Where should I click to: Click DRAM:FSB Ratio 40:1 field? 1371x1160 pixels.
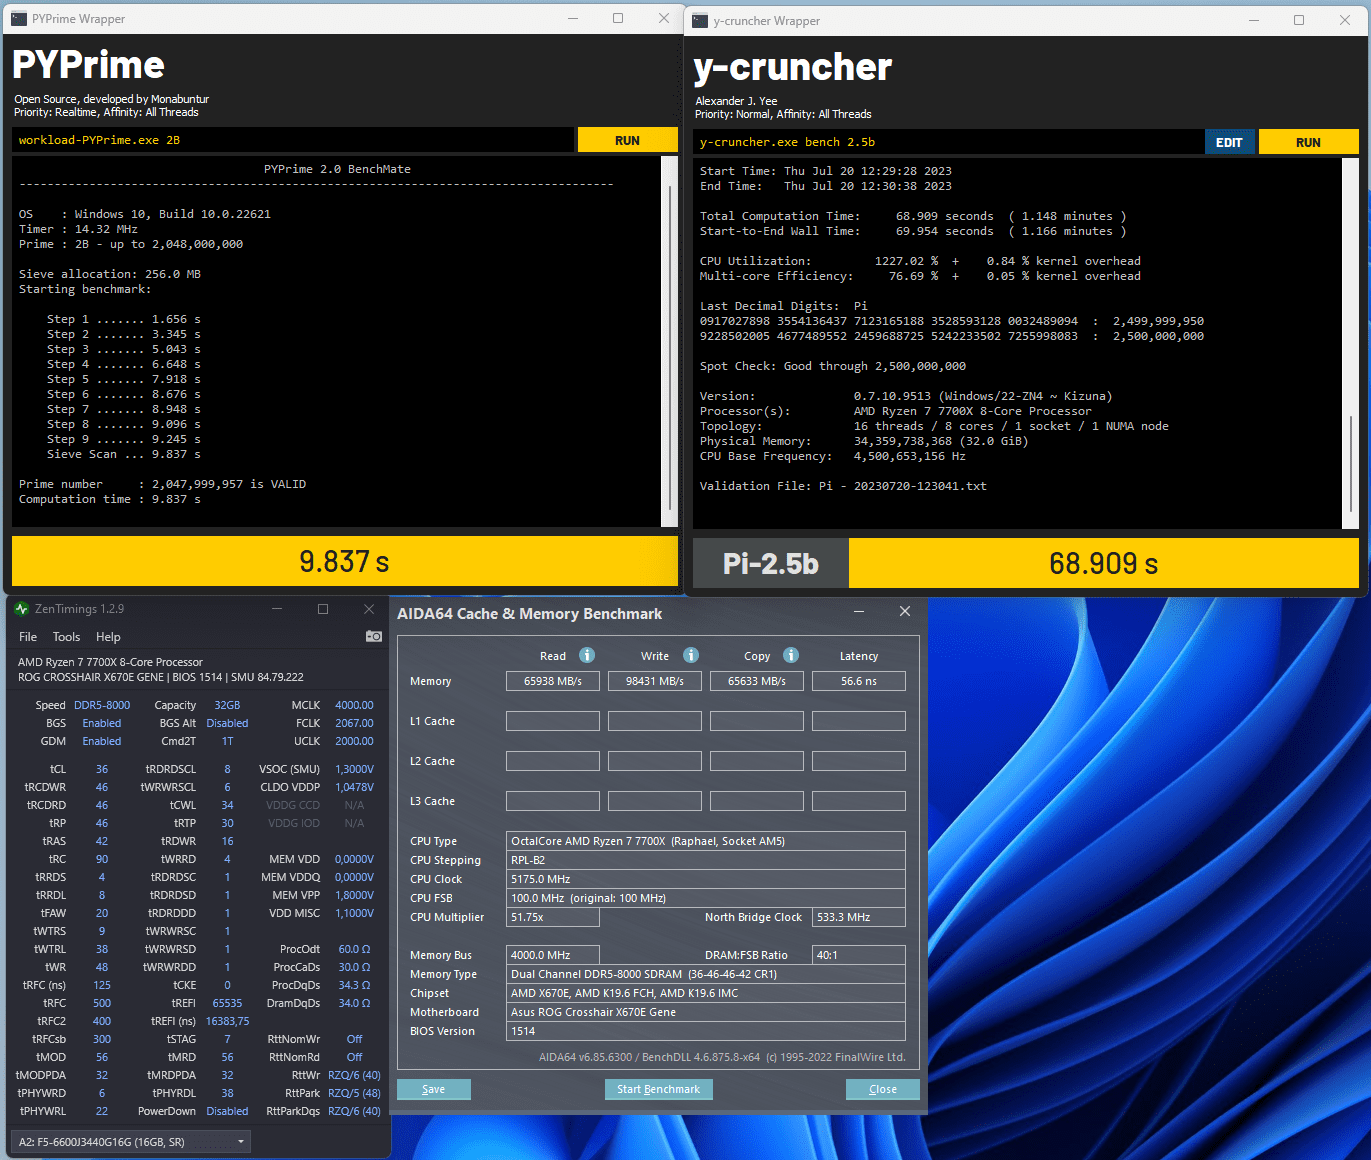859,955
